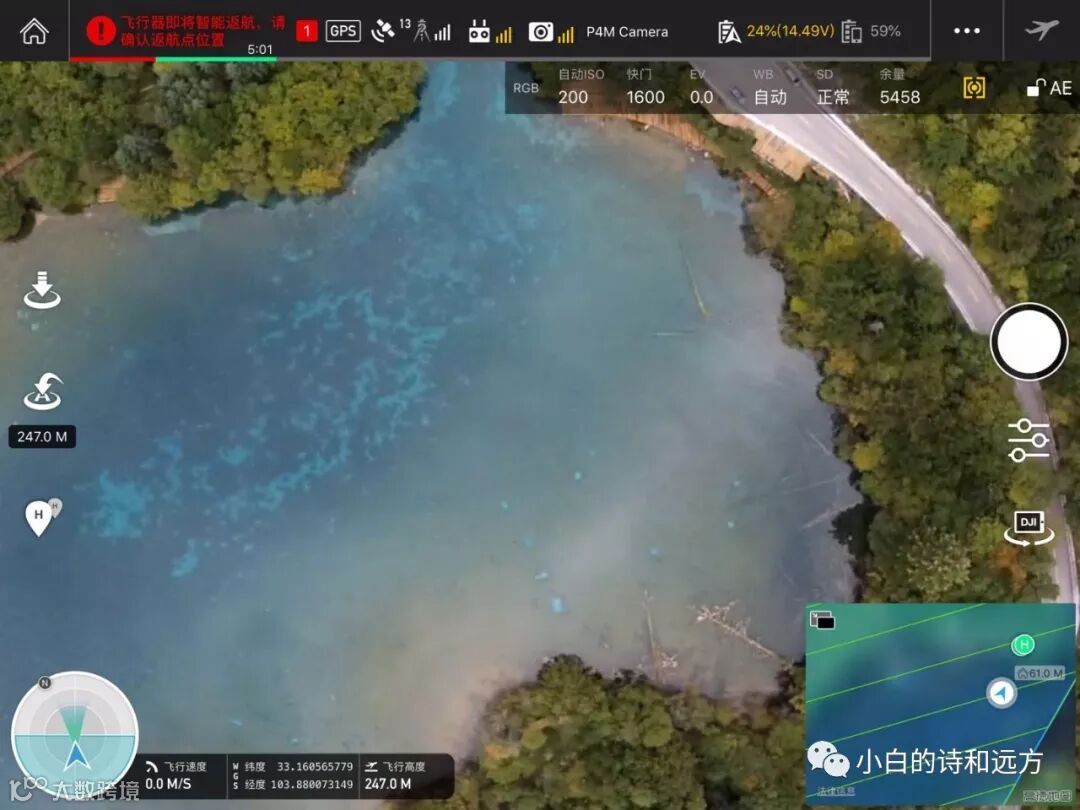1080x810 pixels.
Task: View remaining shots count 5458
Action: tap(900, 87)
